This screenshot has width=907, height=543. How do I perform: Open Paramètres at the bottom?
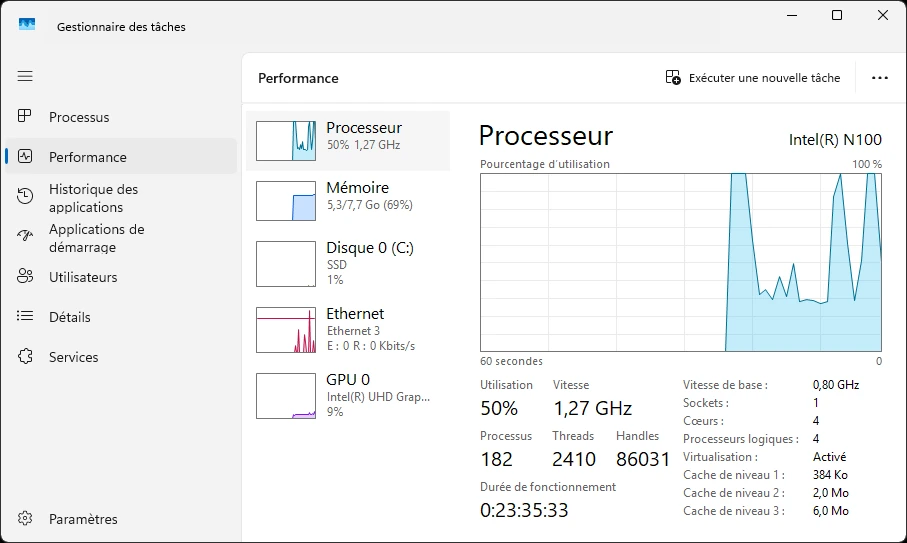pos(121,519)
